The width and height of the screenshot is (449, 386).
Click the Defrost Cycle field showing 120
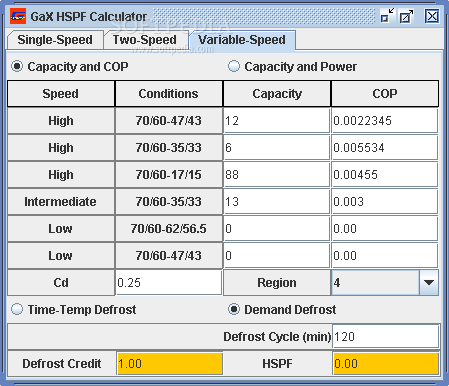coord(386,337)
